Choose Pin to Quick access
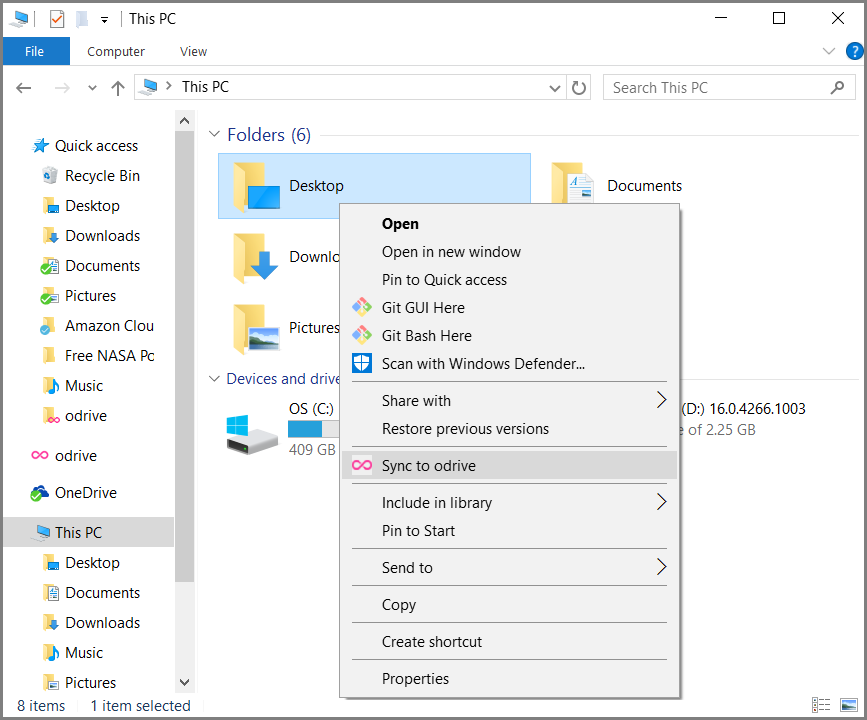Viewport: 867px width, 720px height. [509, 280]
